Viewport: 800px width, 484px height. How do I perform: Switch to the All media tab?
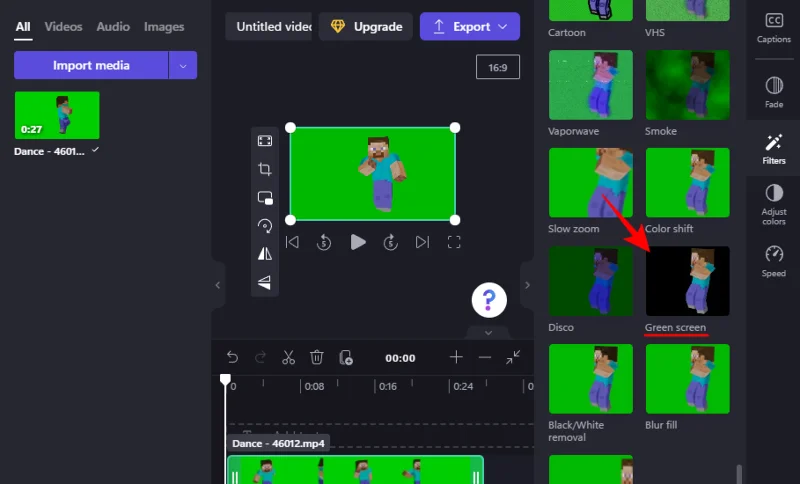point(23,27)
